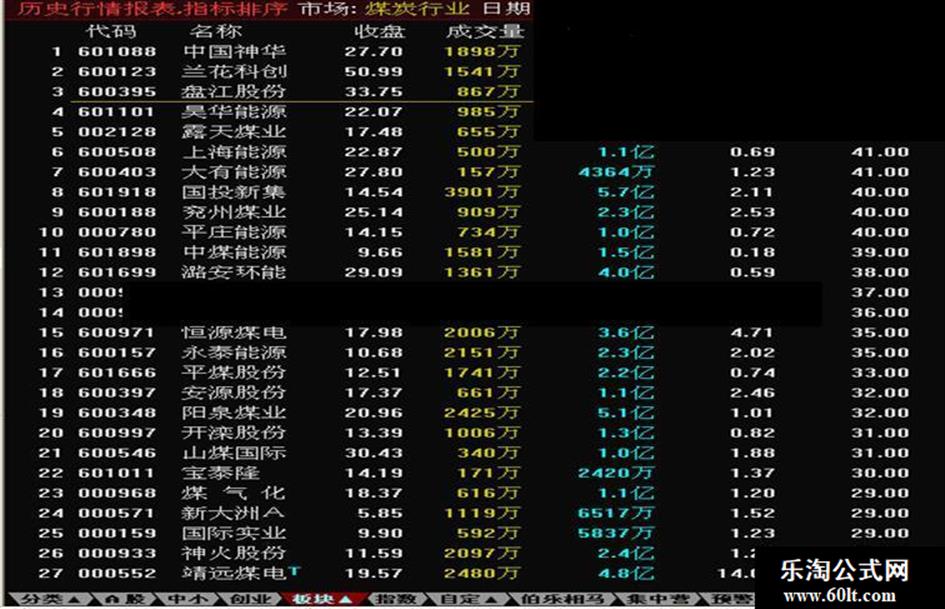Image resolution: width=945 pixels, height=609 pixels.
Task: Click stock code 000552
Action: click(x=117, y=573)
